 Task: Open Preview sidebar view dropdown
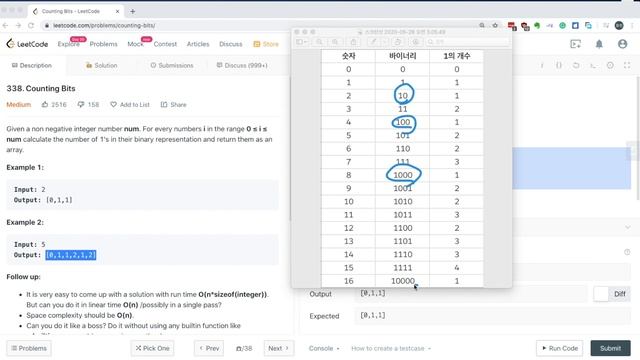point(302,42)
